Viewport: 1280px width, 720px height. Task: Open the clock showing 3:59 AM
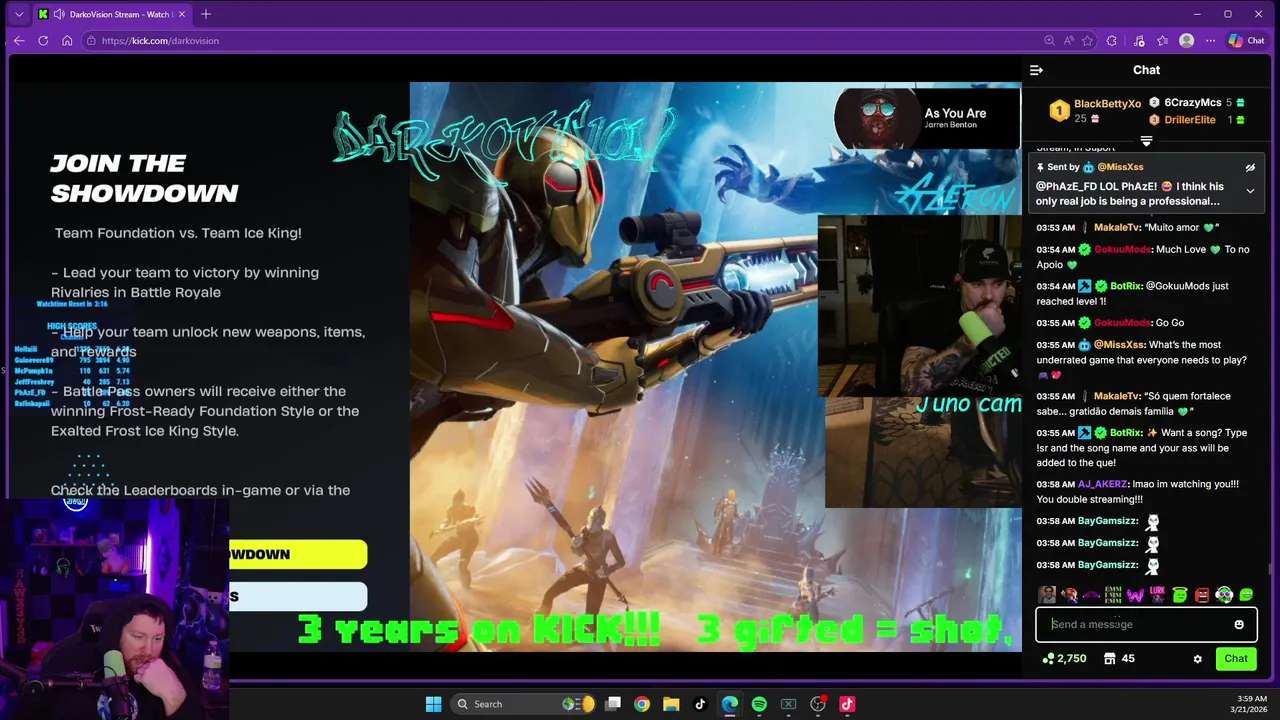click(x=1251, y=704)
